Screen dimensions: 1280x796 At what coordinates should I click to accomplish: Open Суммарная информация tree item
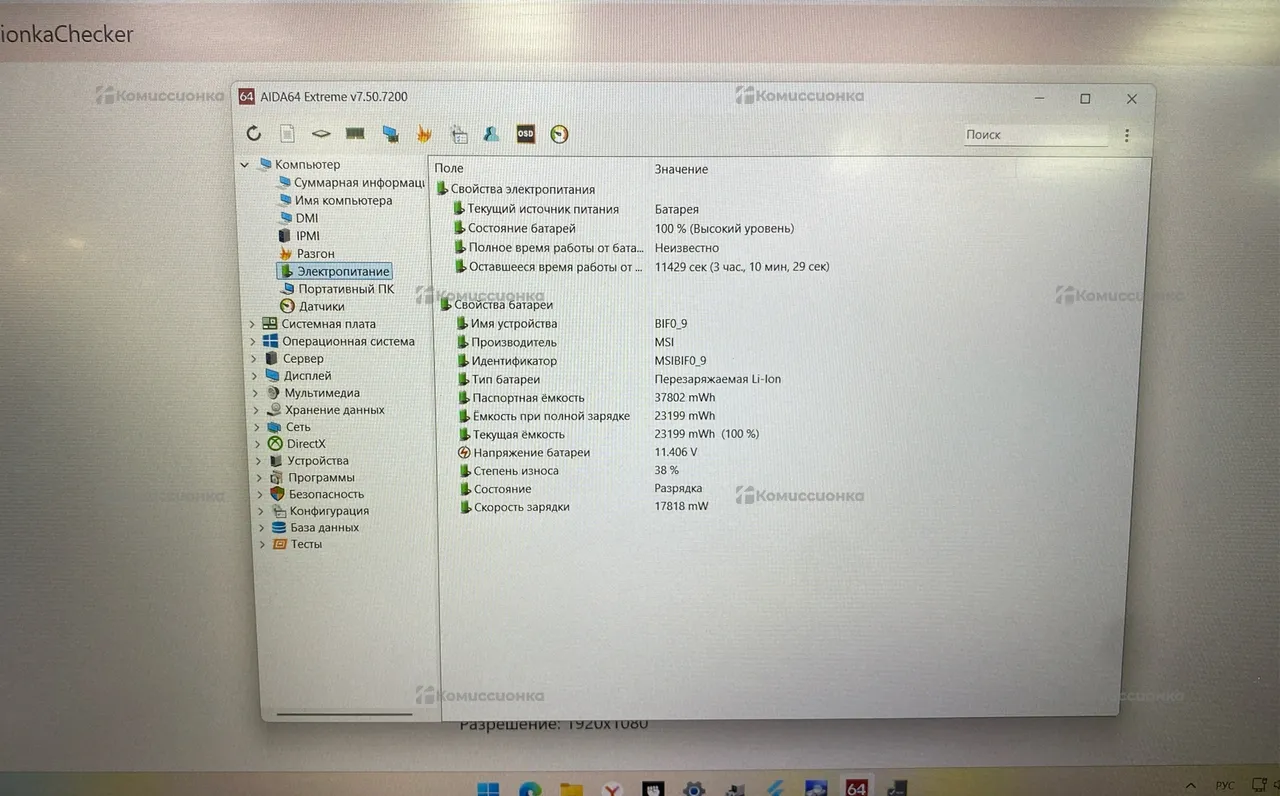point(358,183)
